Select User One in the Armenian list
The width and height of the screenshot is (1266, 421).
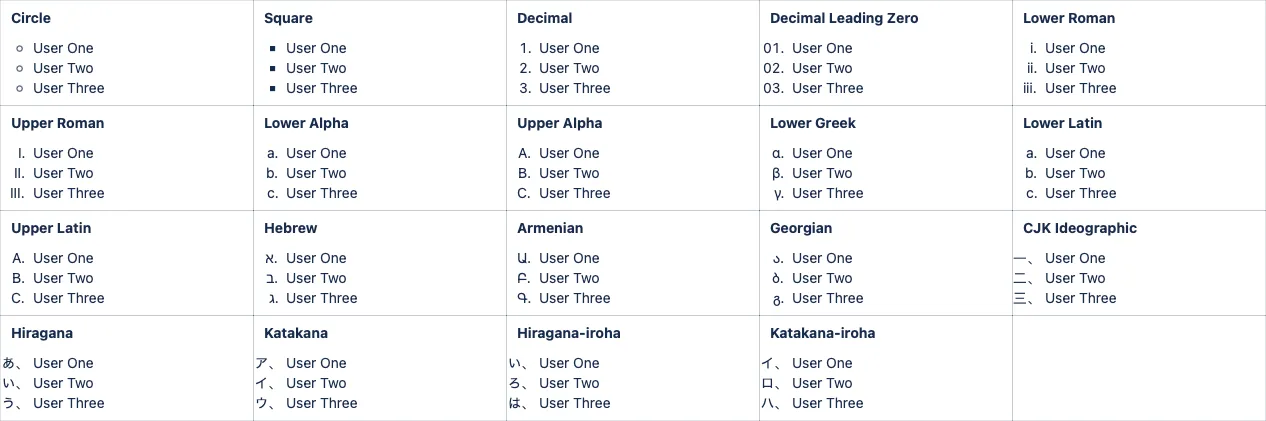click(x=569, y=258)
